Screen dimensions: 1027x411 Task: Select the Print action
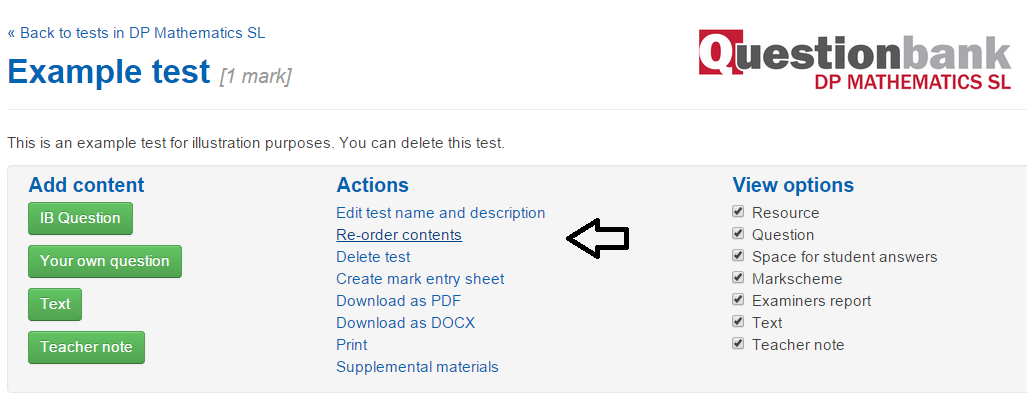point(352,345)
